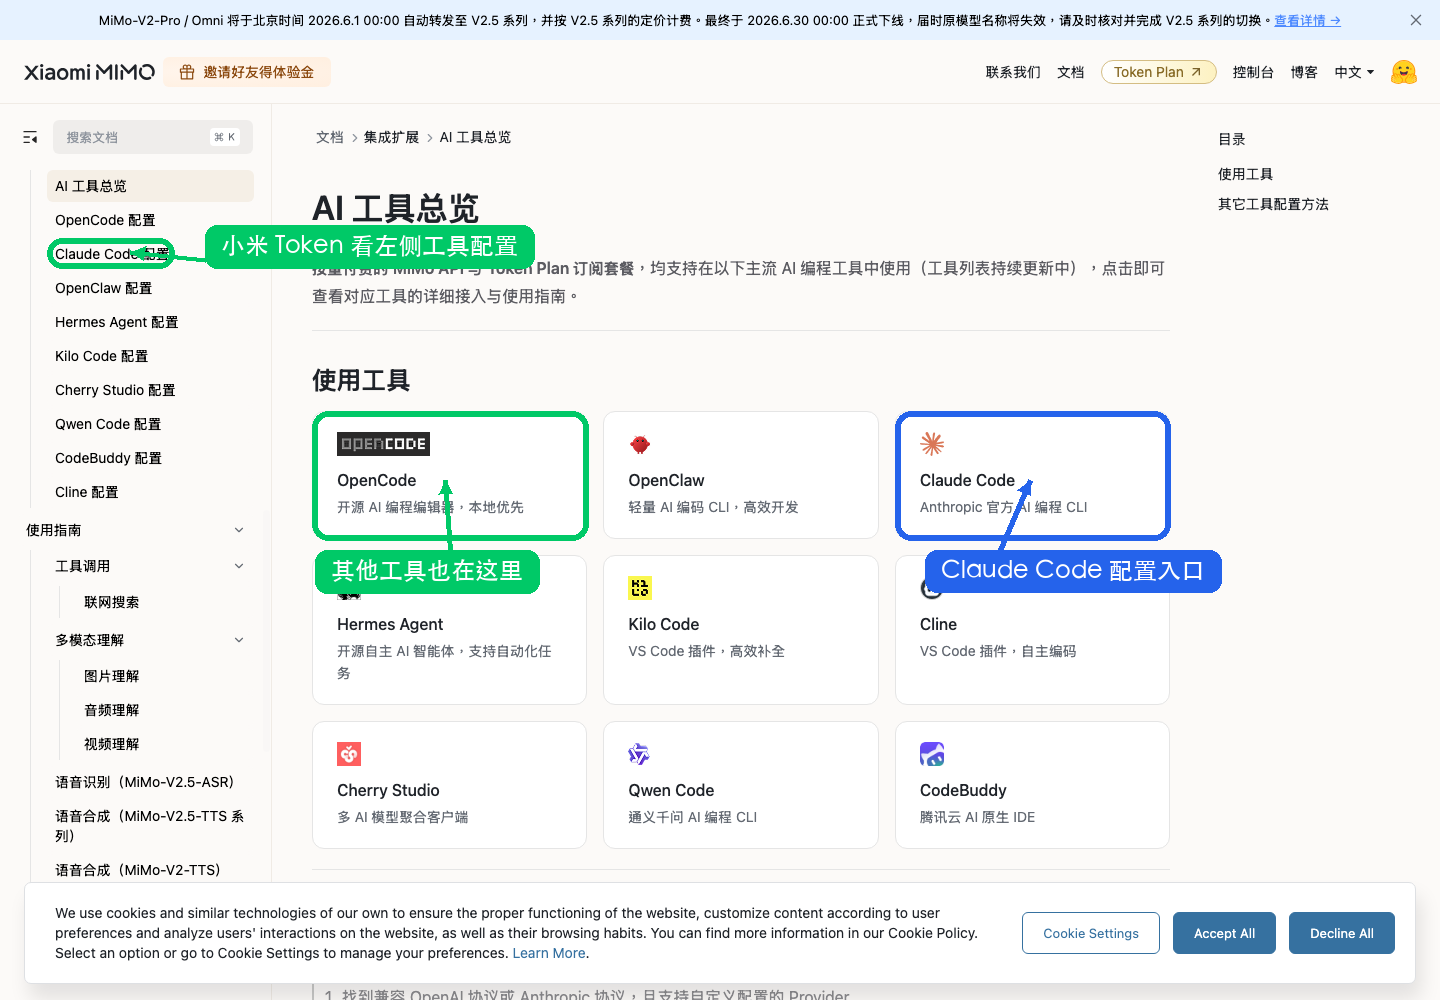This screenshot has width=1440, height=1000.
Task: Open OpenCode 配置 in the sidebar
Action: tap(105, 220)
